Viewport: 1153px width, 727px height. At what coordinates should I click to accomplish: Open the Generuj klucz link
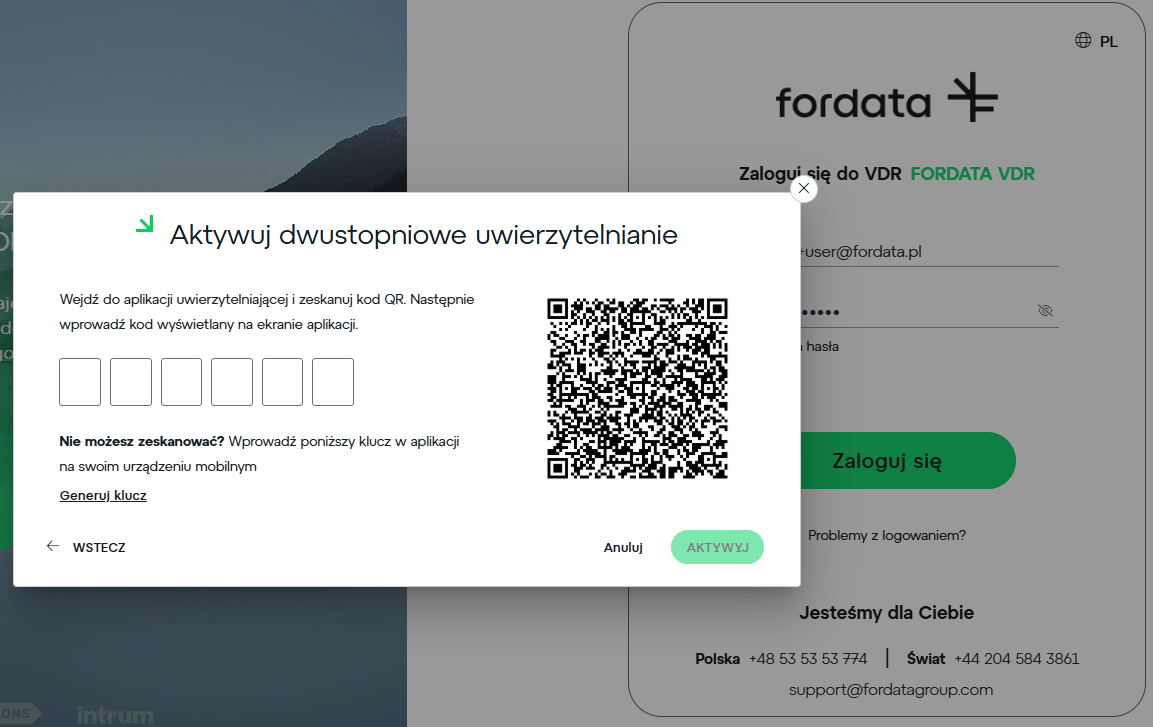click(x=103, y=495)
